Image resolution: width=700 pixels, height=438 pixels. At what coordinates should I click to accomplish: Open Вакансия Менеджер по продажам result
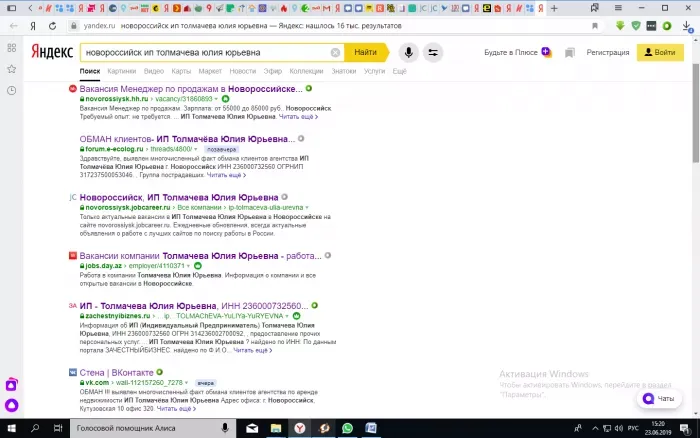coord(191,89)
